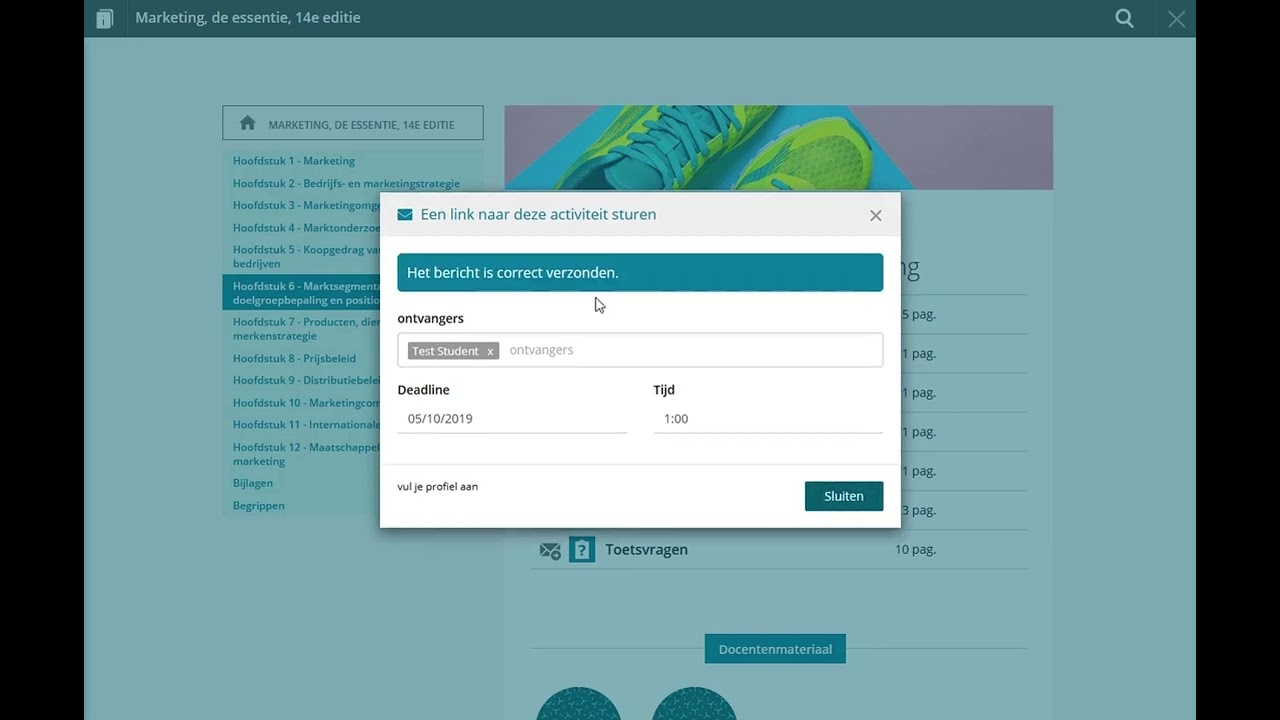This screenshot has height=720, width=1280.
Task: Click the Tijd time field
Action: (768, 419)
